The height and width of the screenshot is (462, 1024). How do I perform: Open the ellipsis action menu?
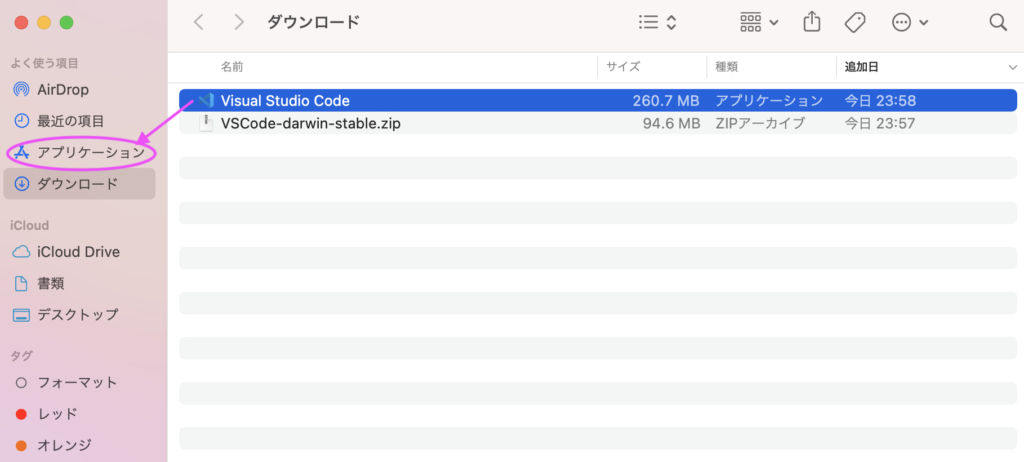pyautogui.click(x=910, y=23)
